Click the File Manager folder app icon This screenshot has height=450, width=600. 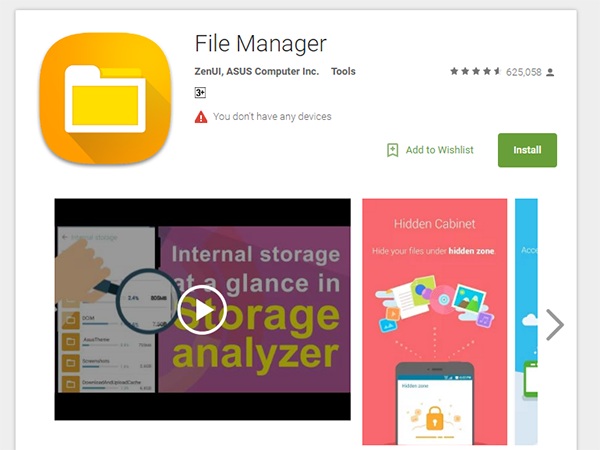click(x=105, y=99)
